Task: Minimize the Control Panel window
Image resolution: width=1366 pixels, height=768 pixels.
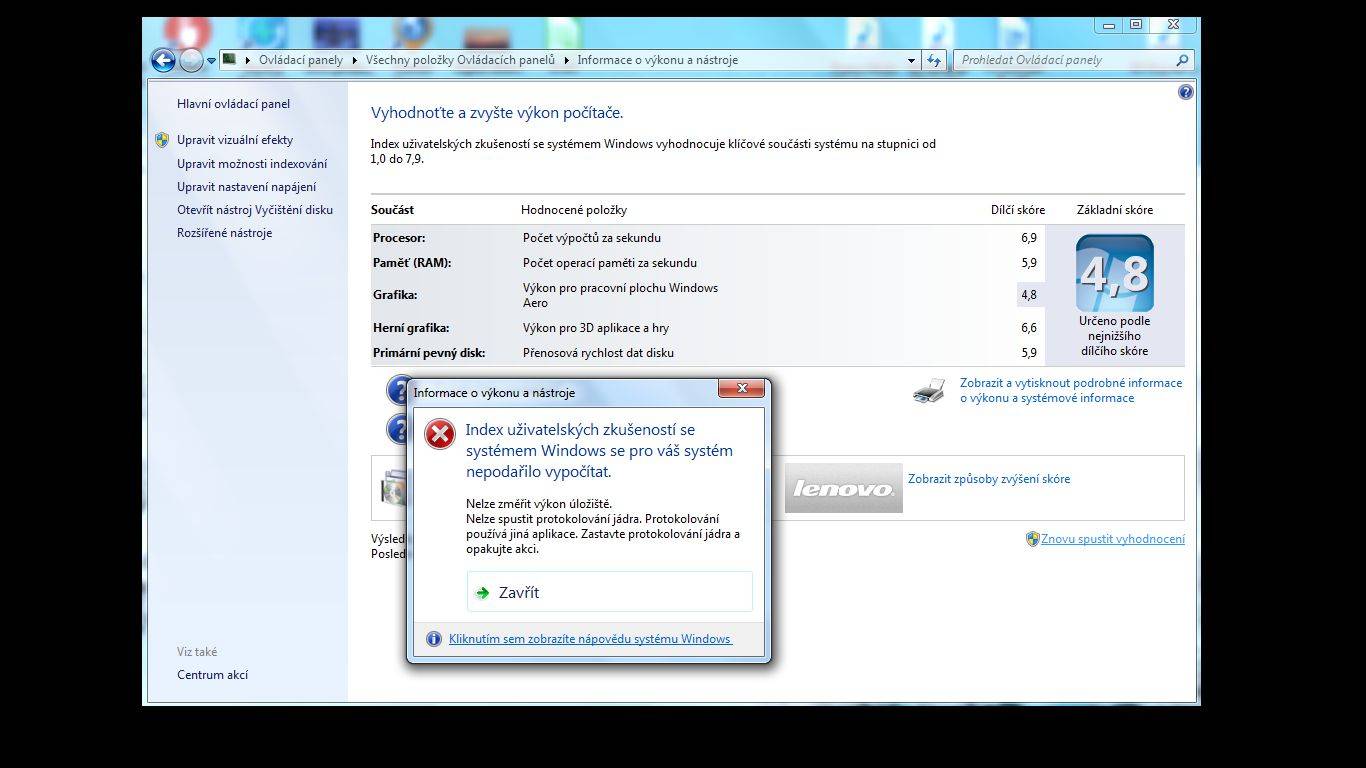Action: tap(1108, 25)
